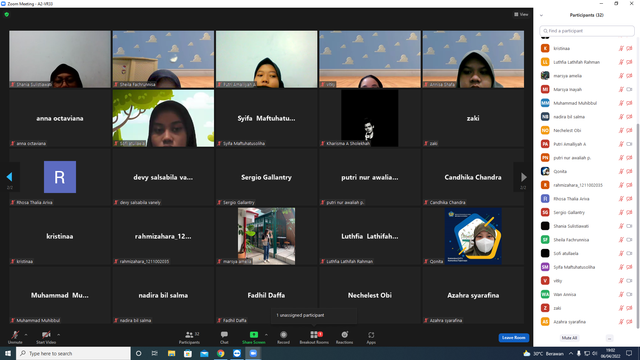Open audio options arrow next to Unmute
This screenshot has width=640, height=360.
pos(26,335)
